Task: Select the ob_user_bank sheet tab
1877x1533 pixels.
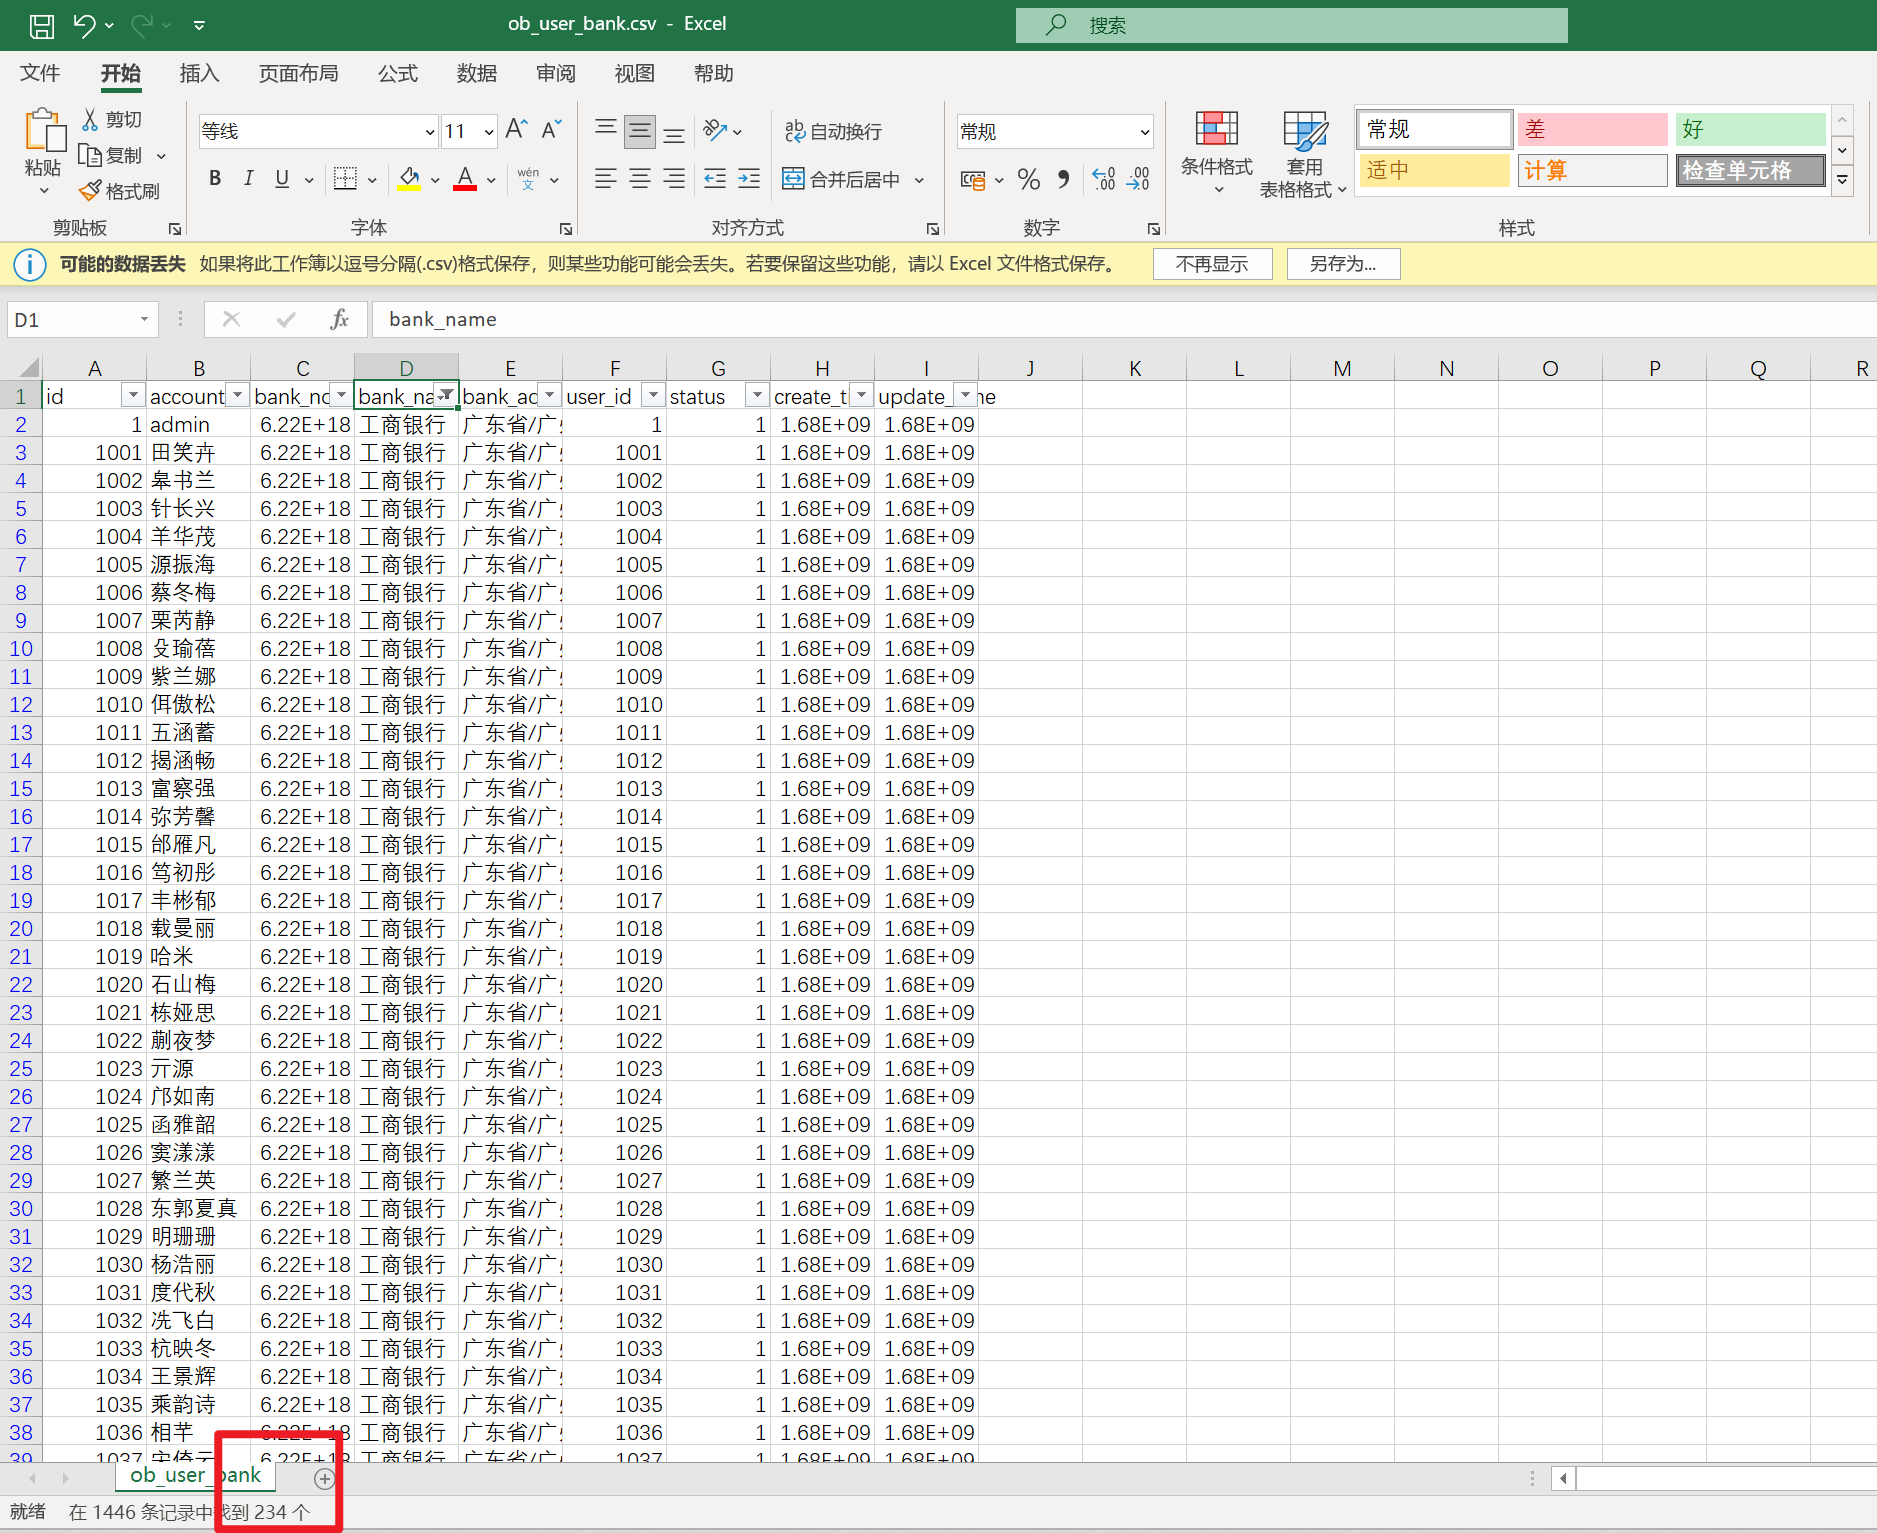Action: click(195, 1475)
